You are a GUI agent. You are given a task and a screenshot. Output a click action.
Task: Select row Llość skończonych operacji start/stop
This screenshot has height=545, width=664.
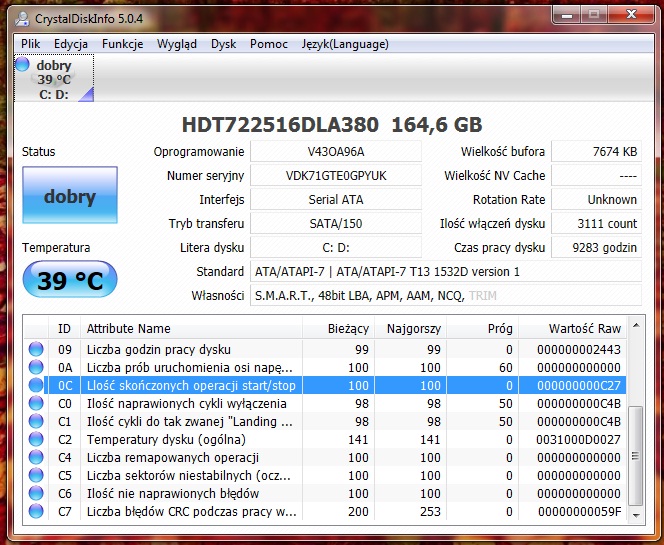click(325, 385)
